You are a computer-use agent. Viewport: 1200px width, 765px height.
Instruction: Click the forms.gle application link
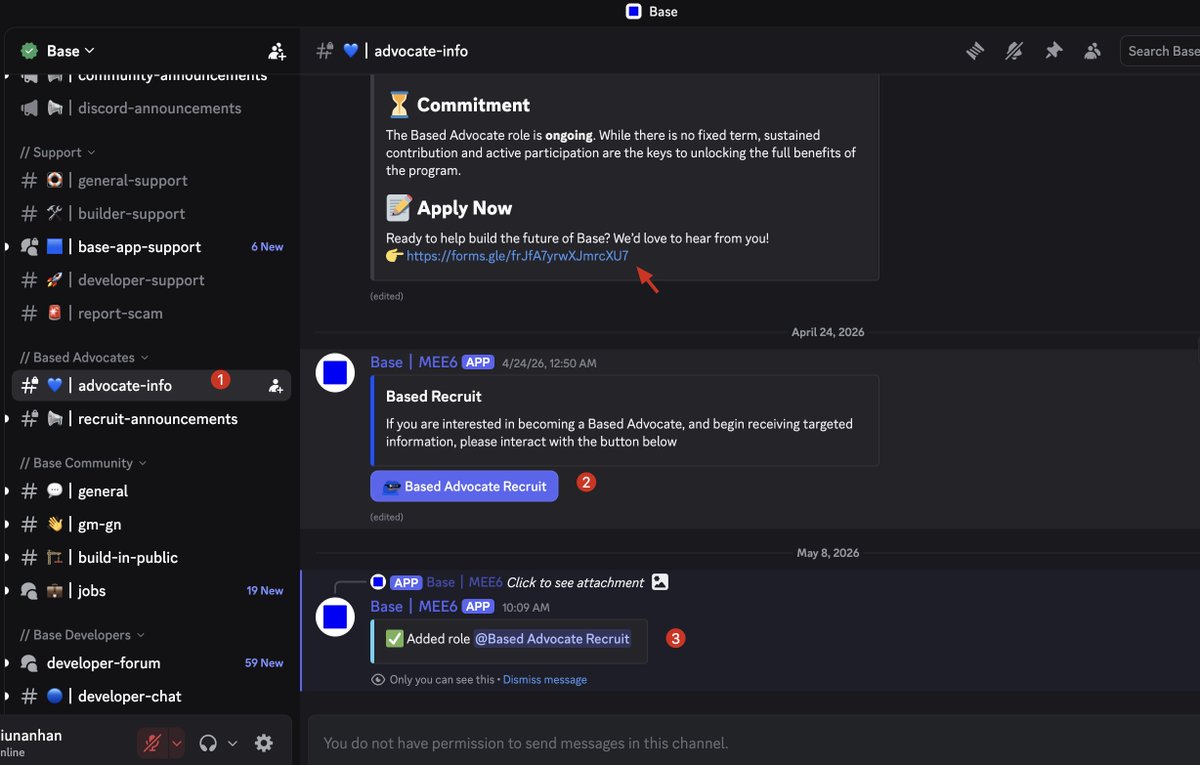coord(517,256)
